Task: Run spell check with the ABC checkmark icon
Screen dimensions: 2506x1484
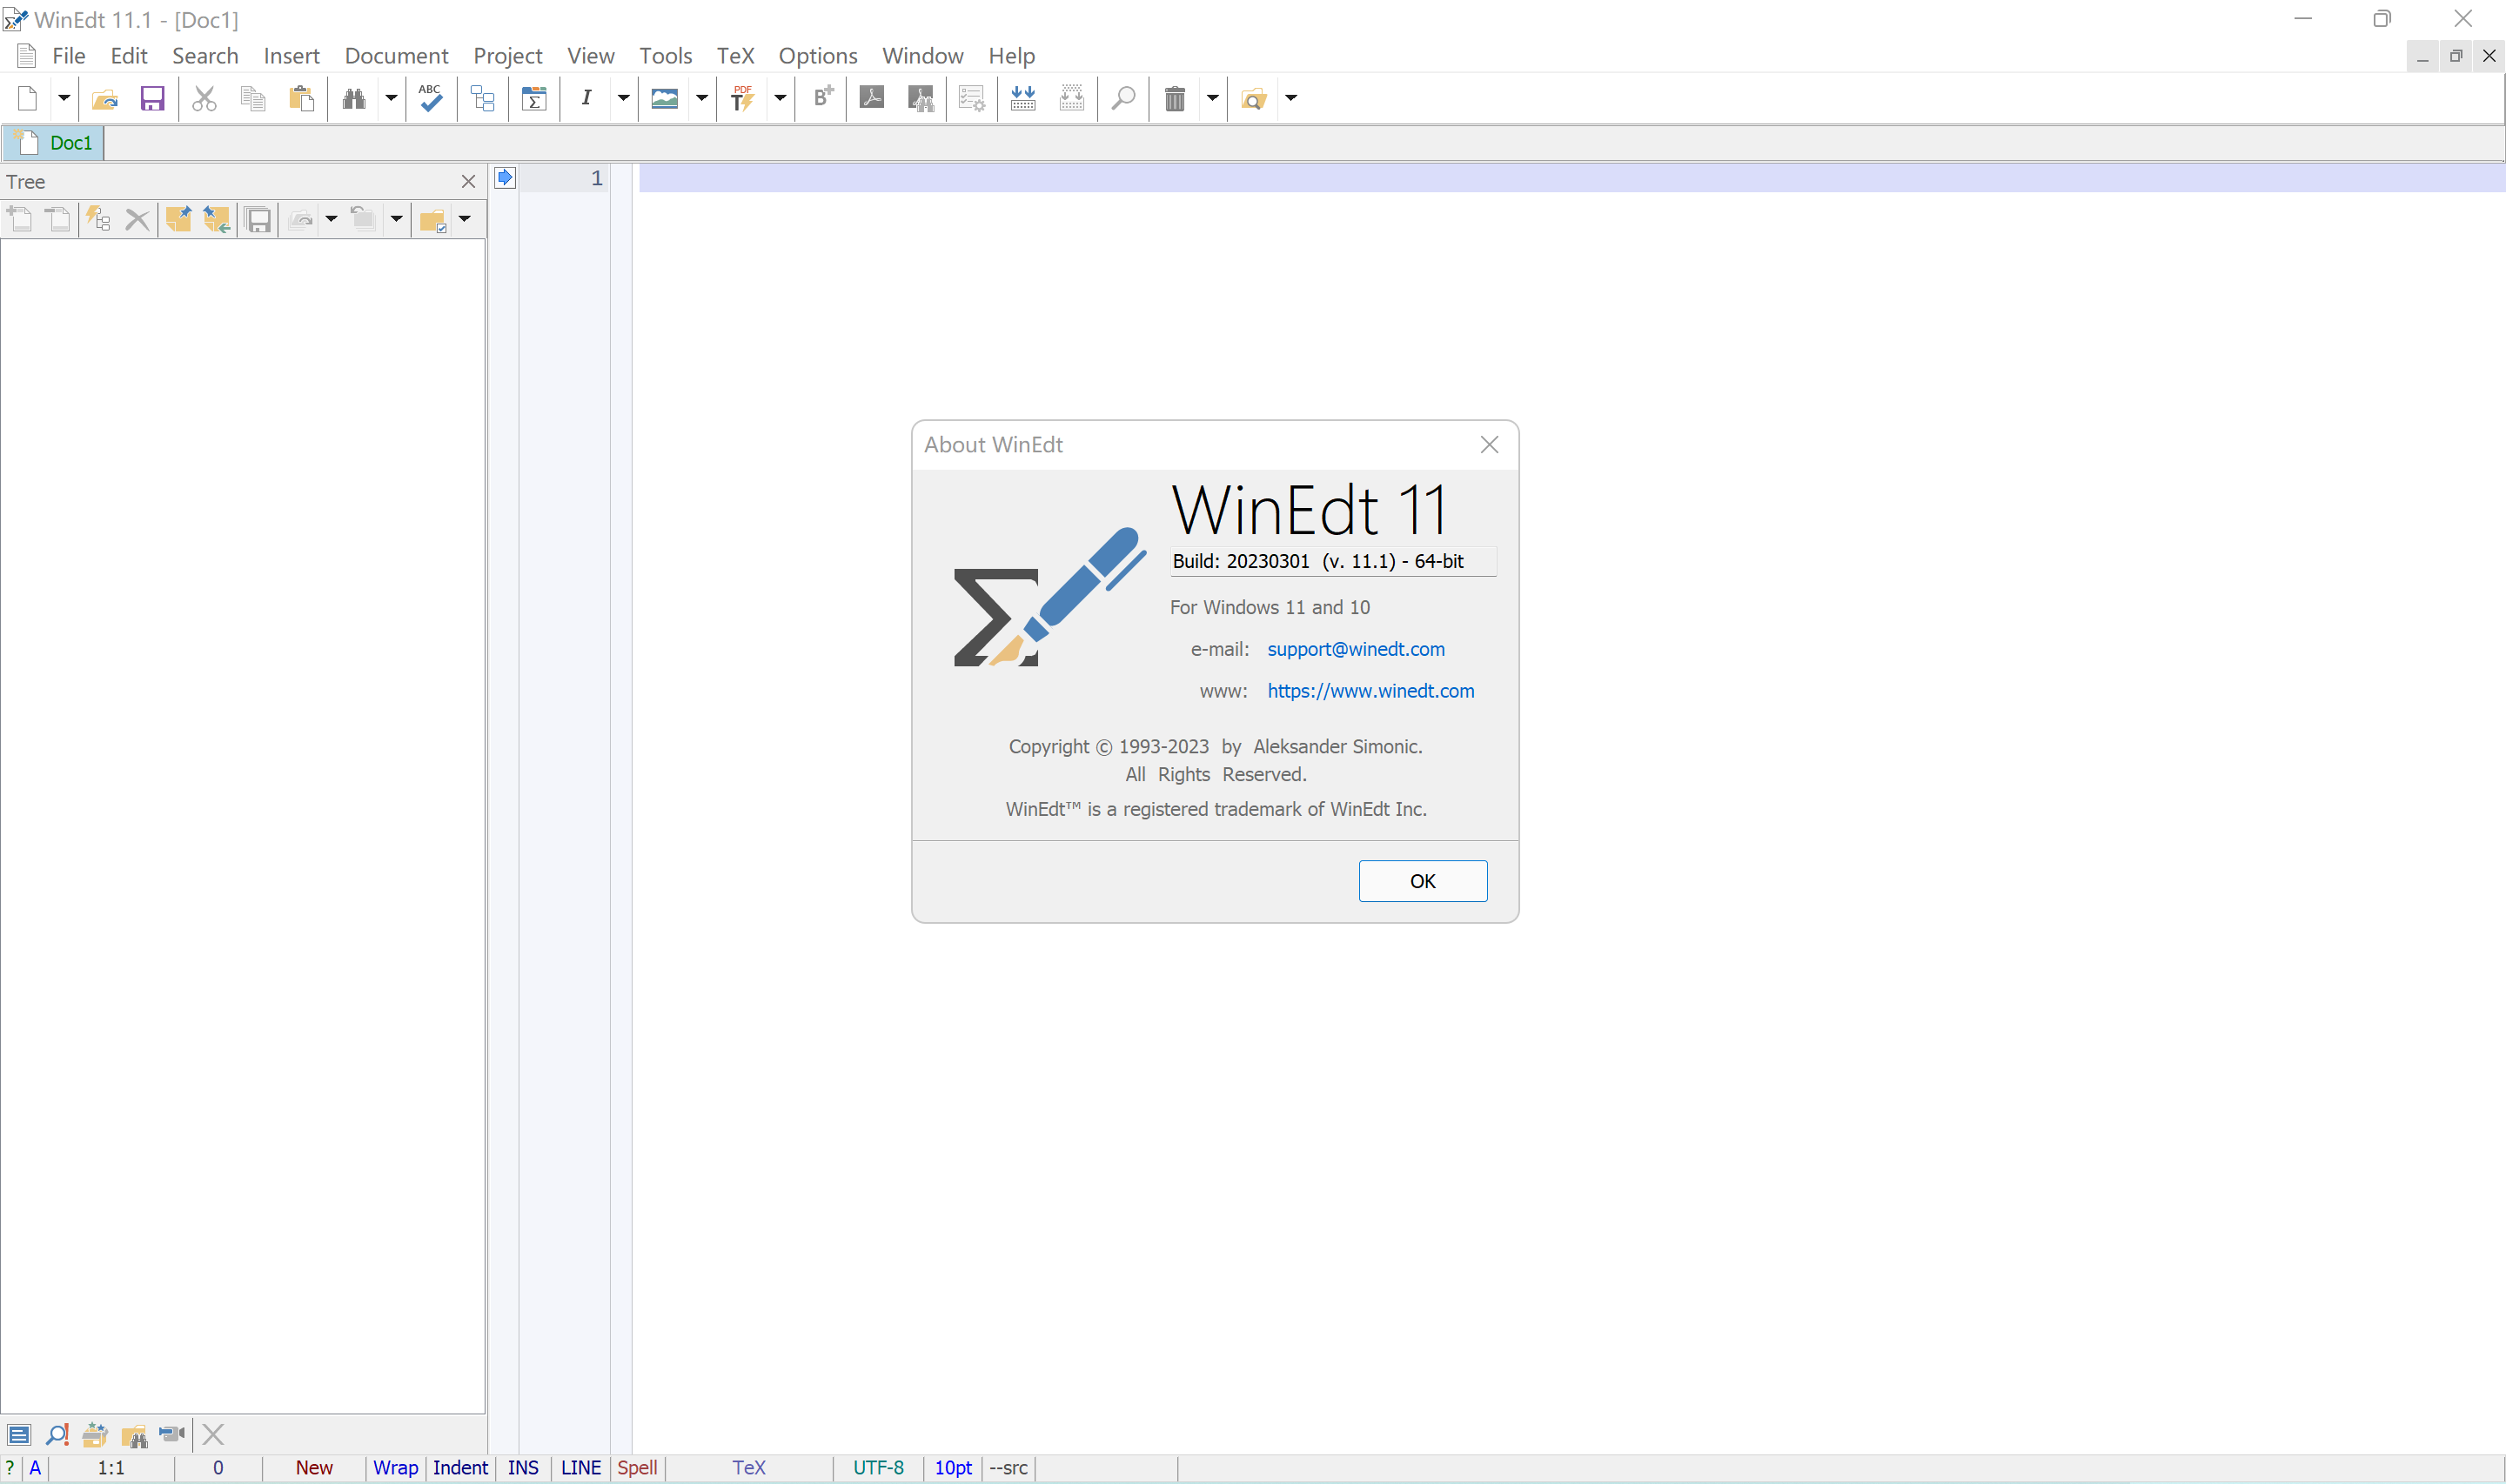Action: (x=431, y=98)
